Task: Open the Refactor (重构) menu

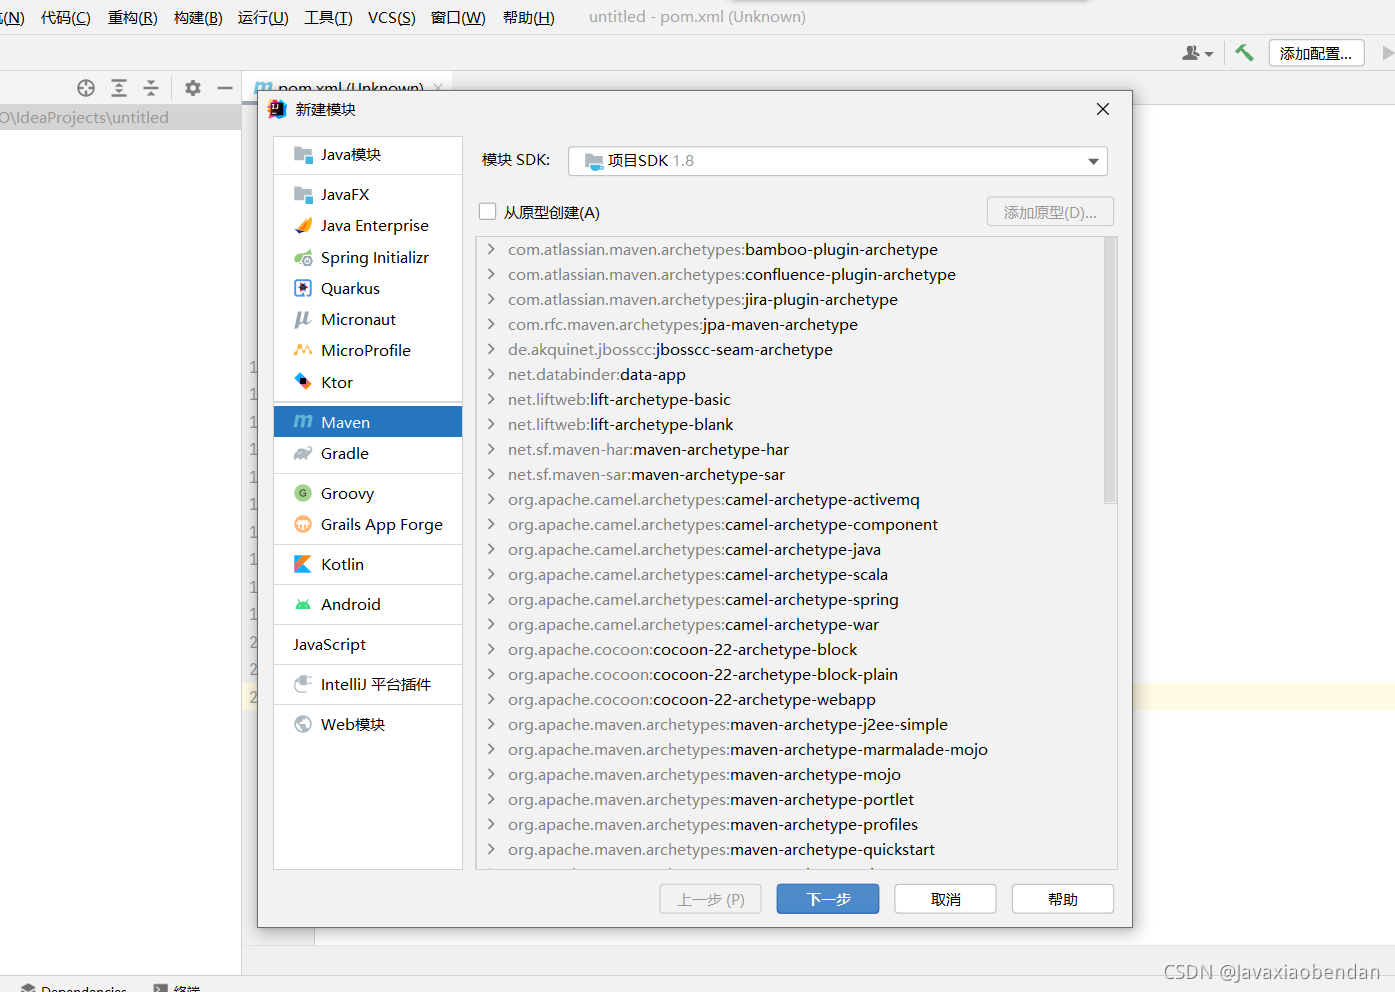Action: (133, 17)
